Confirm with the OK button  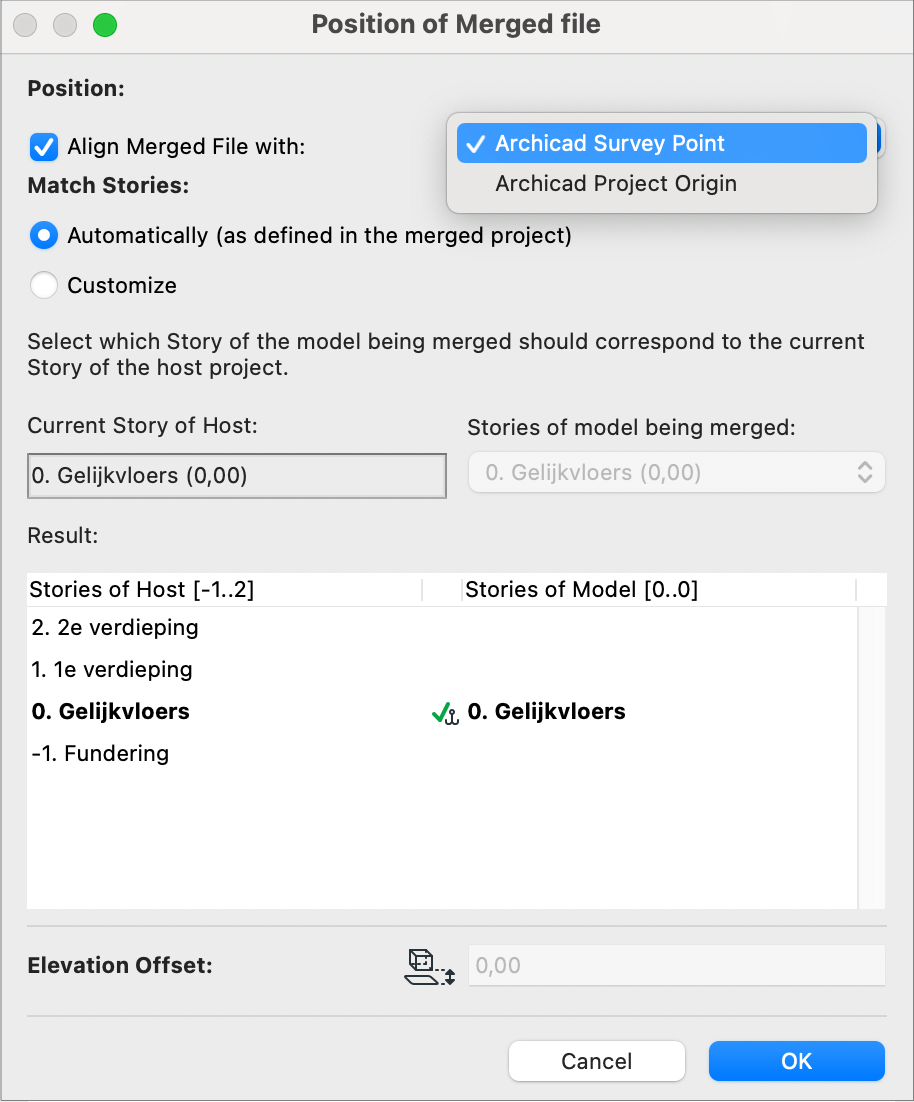[796, 1061]
